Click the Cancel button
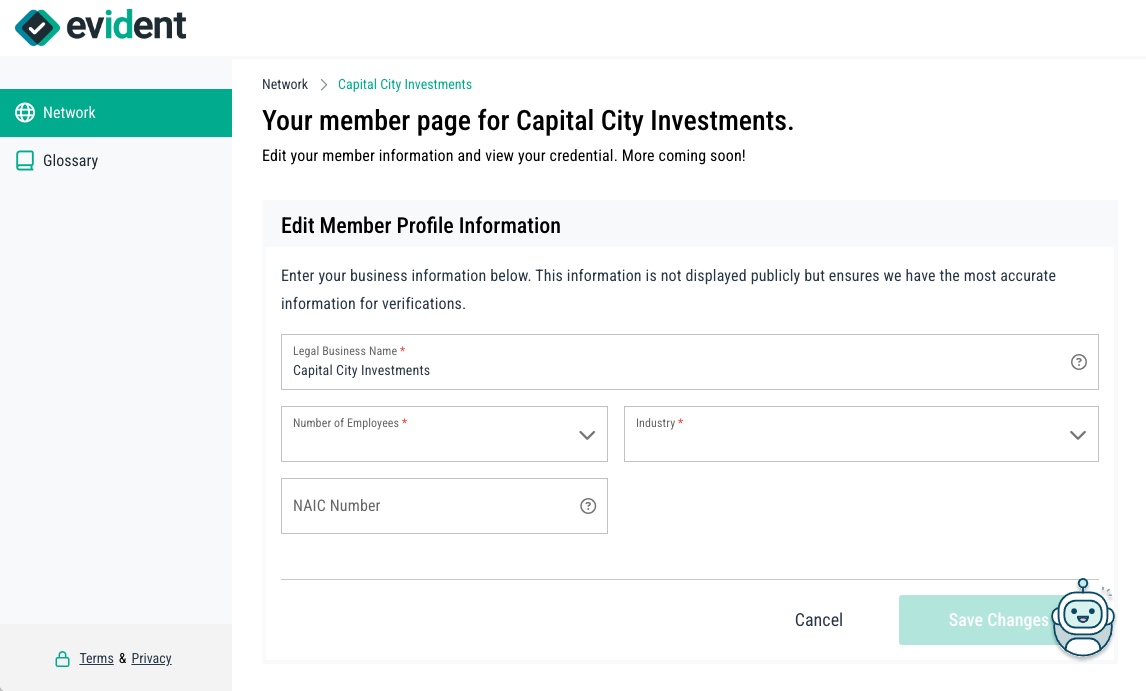Image resolution: width=1146 pixels, height=691 pixels. tap(818, 620)
